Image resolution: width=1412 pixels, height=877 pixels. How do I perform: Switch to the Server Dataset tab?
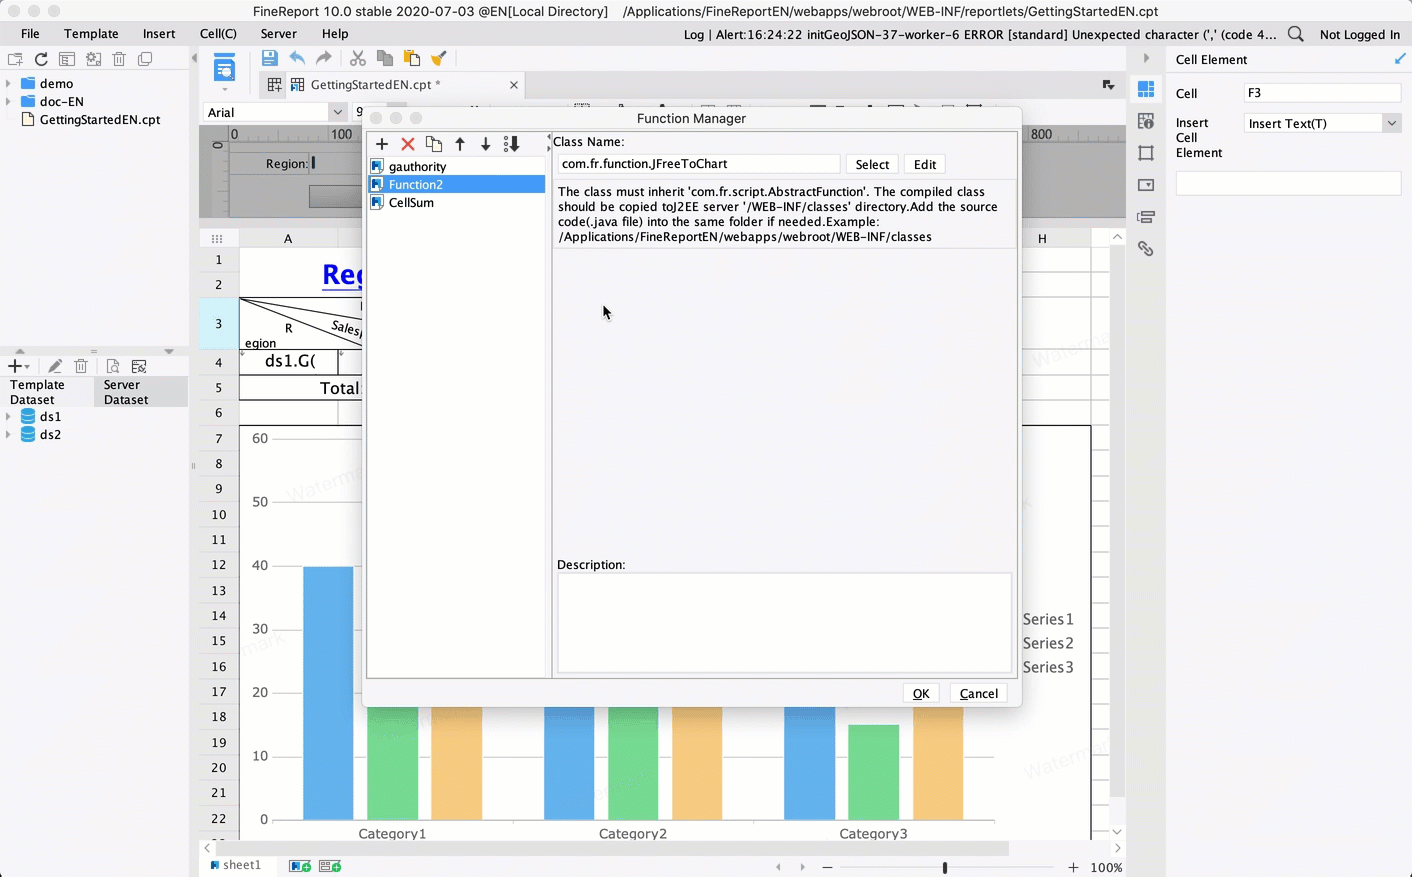point(125,391)
